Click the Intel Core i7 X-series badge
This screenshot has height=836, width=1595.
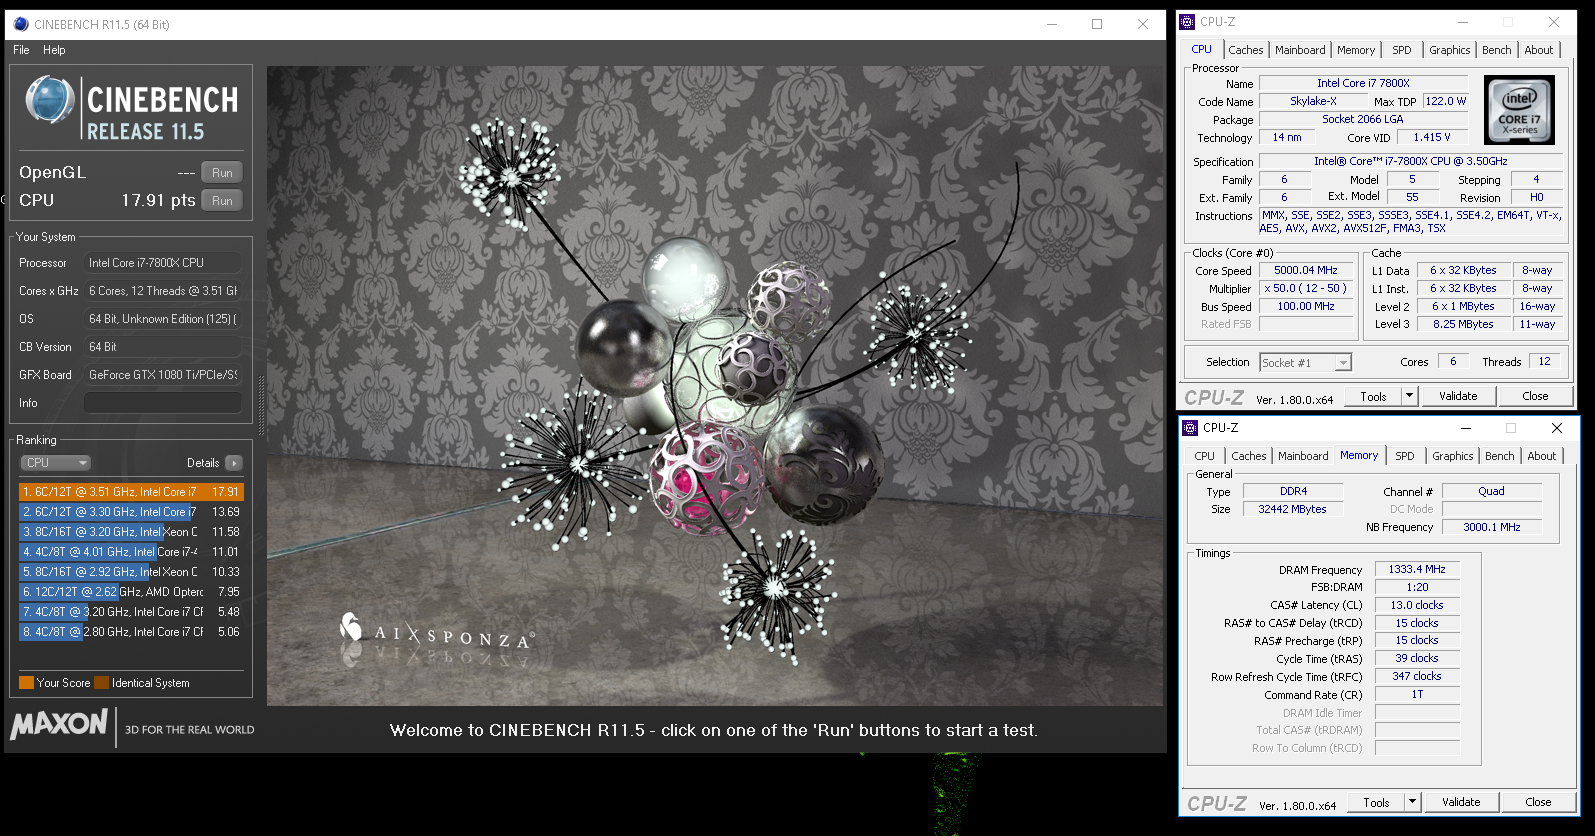coord(1519,110)
